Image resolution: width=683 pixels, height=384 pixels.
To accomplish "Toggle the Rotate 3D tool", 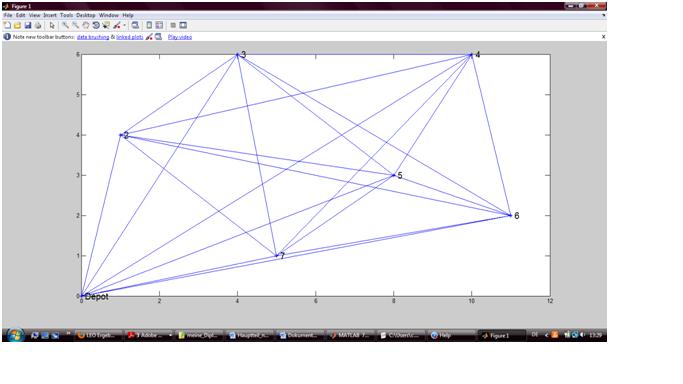I will (96, 26).
